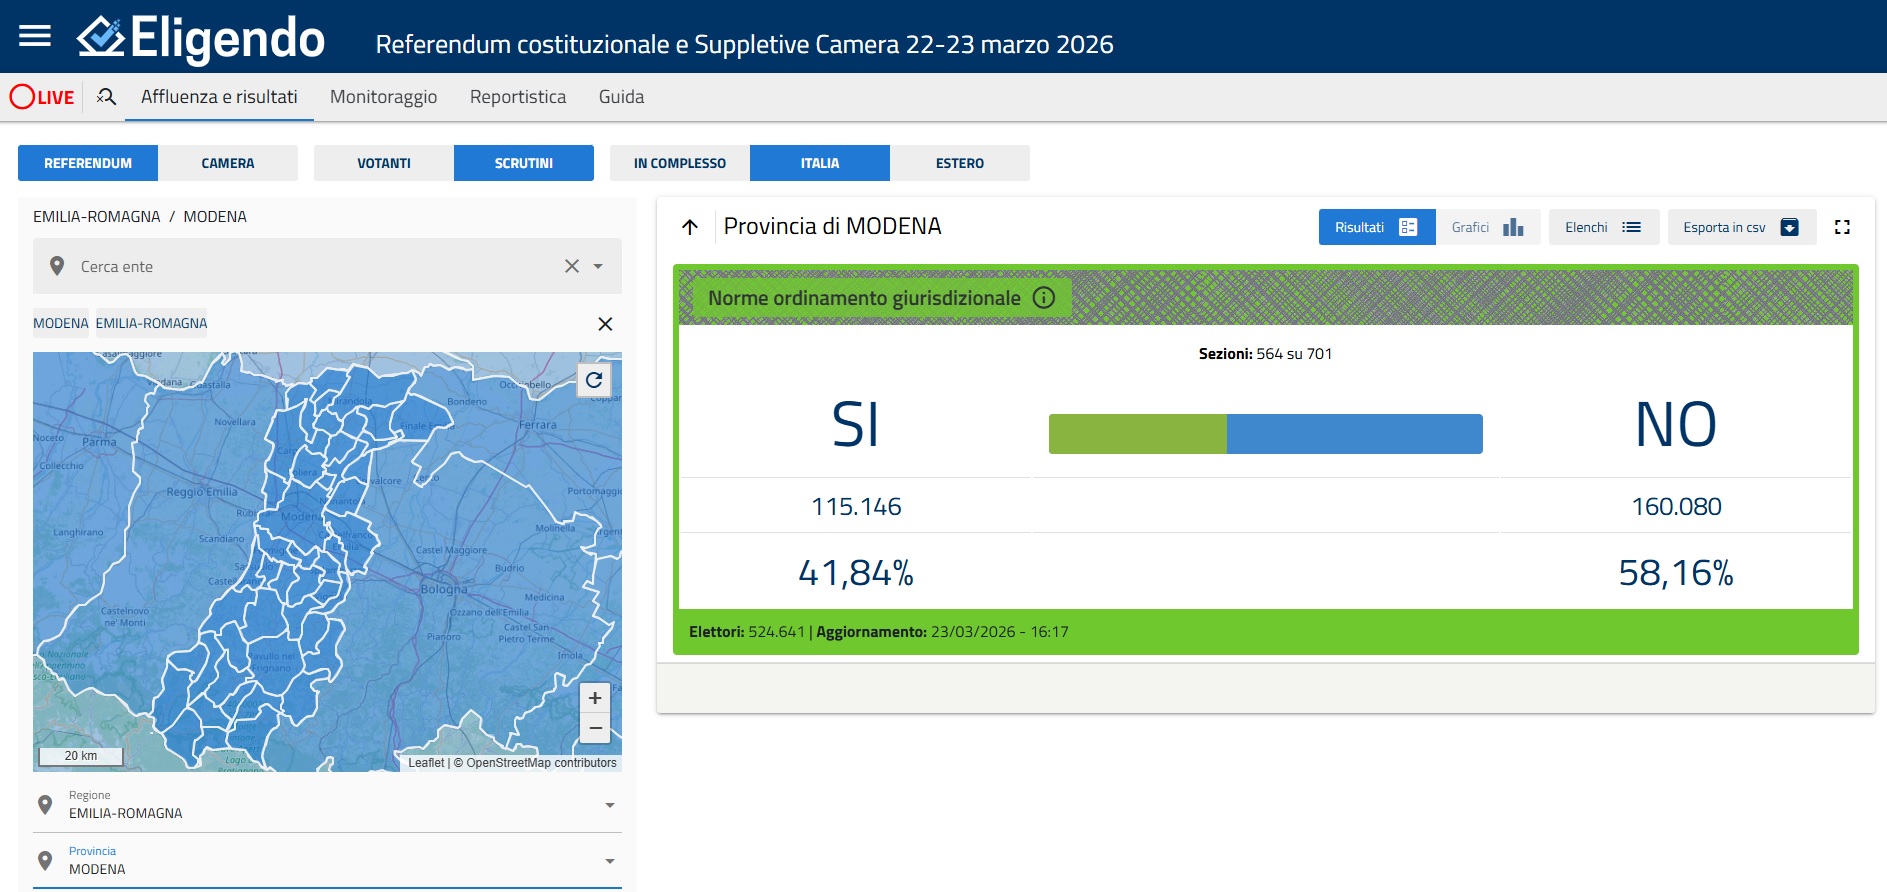Image resolution: width=1887 pixels, height=892 pixels.
Task: Click the SI/NO results bar
Action: pyautogui.click(x=1265, y=434)
